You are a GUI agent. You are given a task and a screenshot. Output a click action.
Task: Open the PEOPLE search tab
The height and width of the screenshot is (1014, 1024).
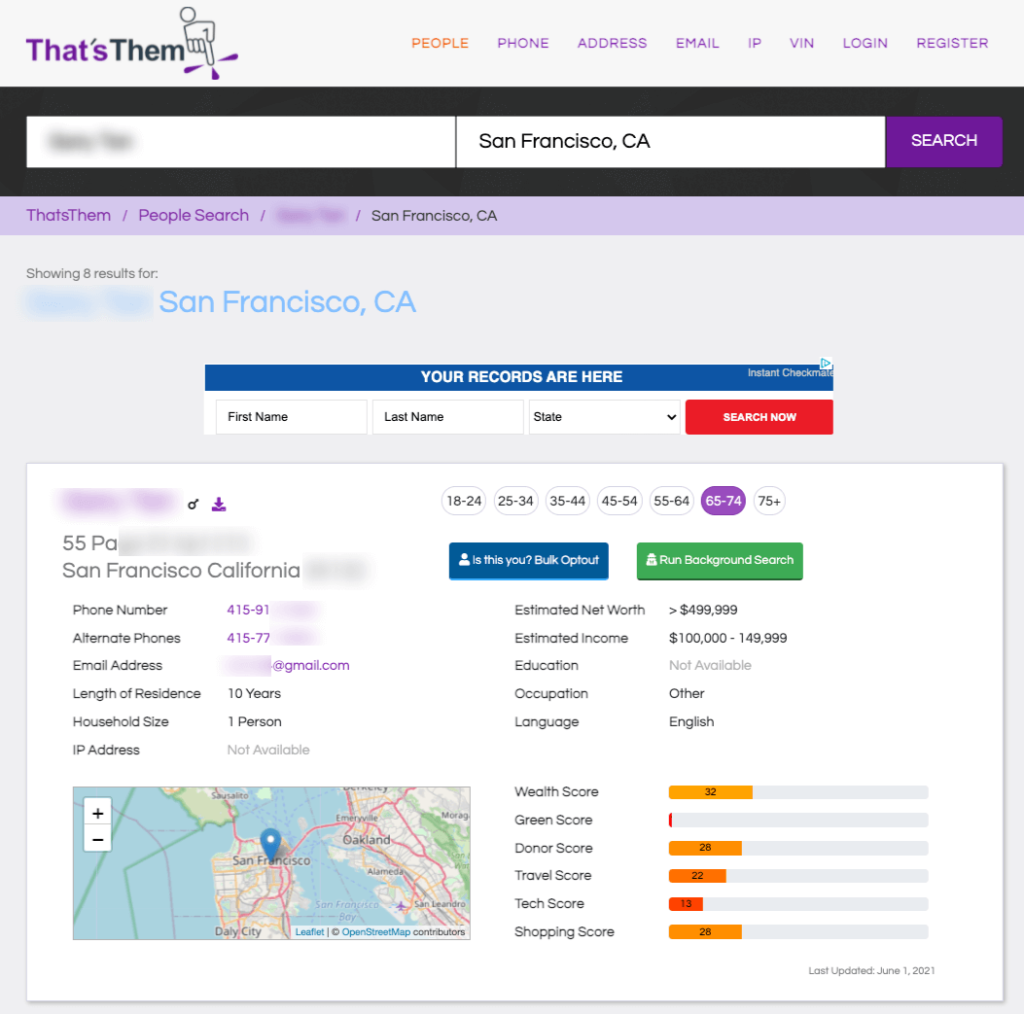440,43
